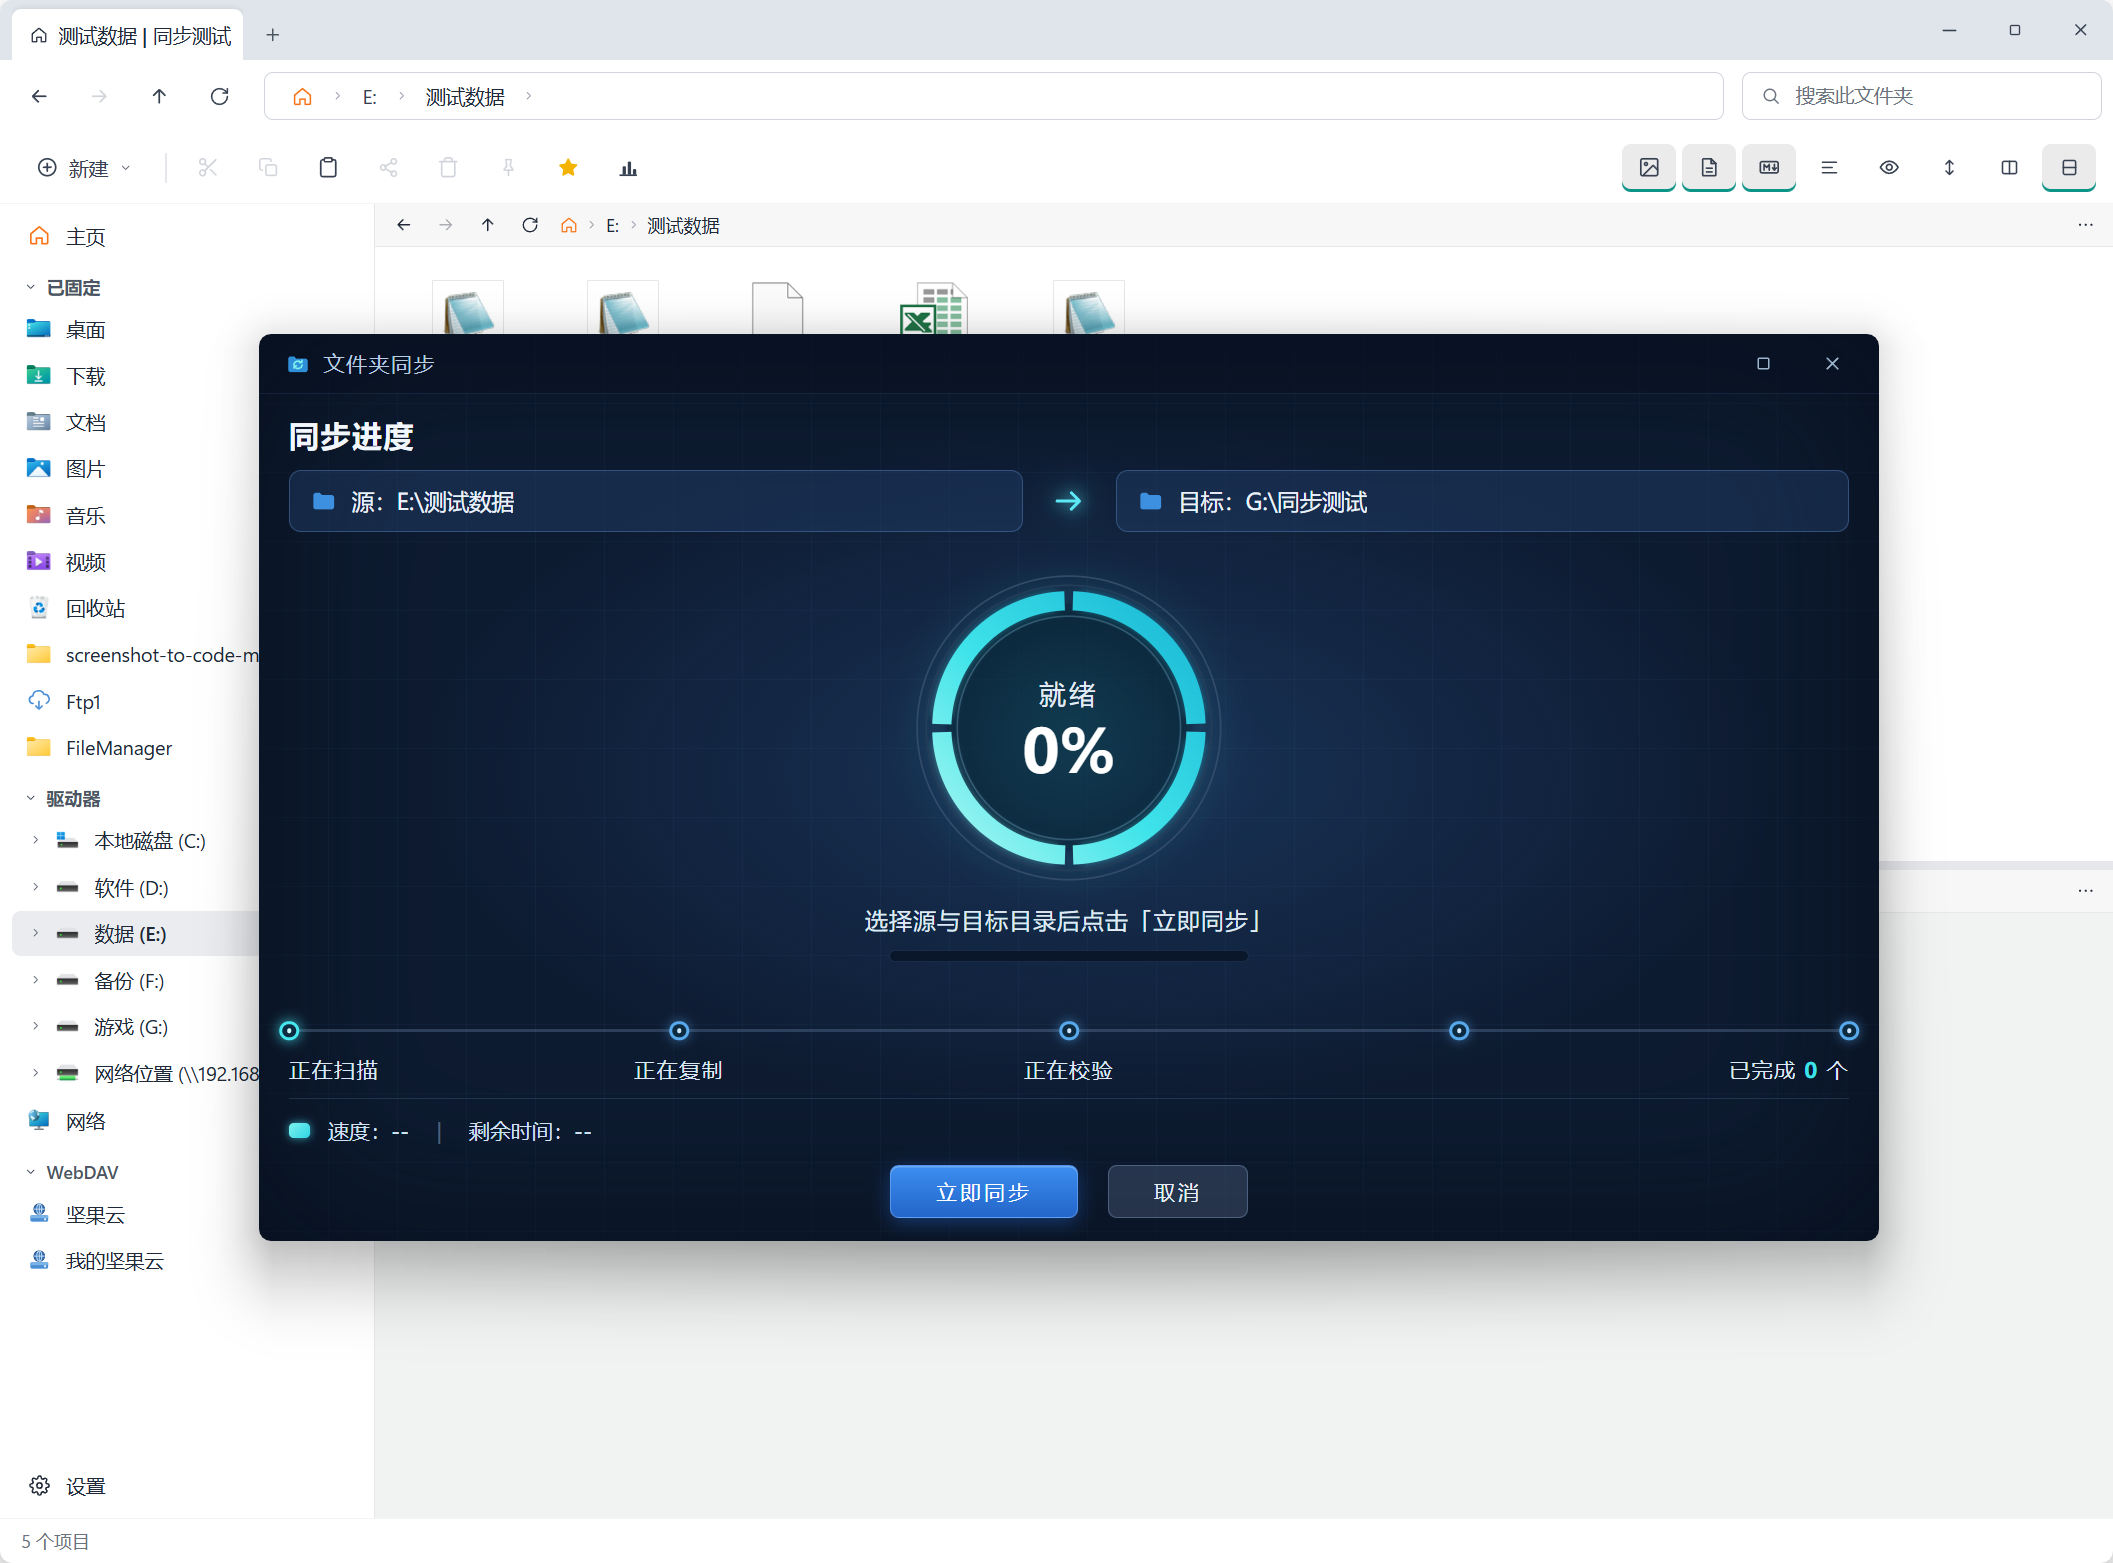2113x1563 pixels.
Task: Collapse the WebDAV section
Action: tap(30, 1172)
